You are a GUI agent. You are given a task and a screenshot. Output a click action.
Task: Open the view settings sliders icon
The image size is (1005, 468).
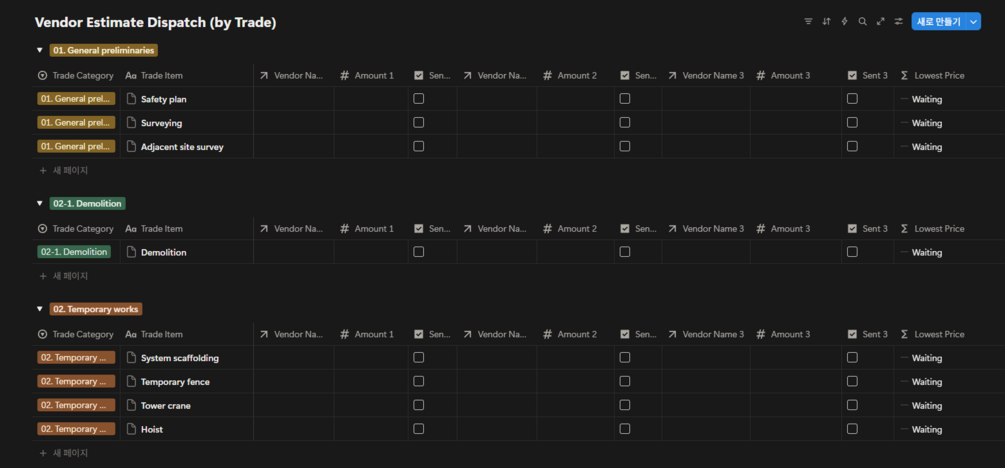coord(899,21)
